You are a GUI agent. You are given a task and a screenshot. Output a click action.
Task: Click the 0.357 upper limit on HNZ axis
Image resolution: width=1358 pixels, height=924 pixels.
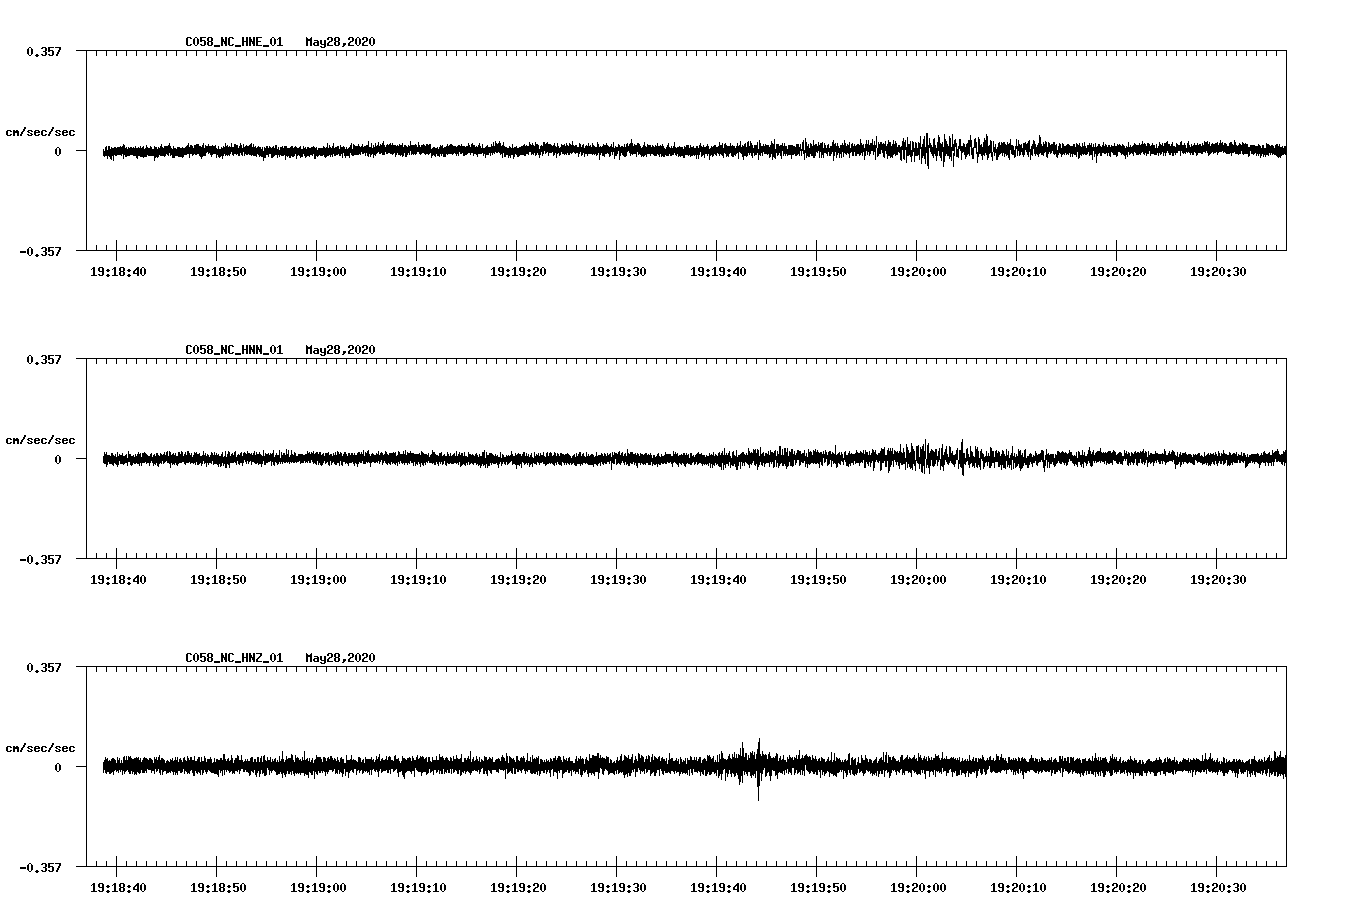(44, 667)
